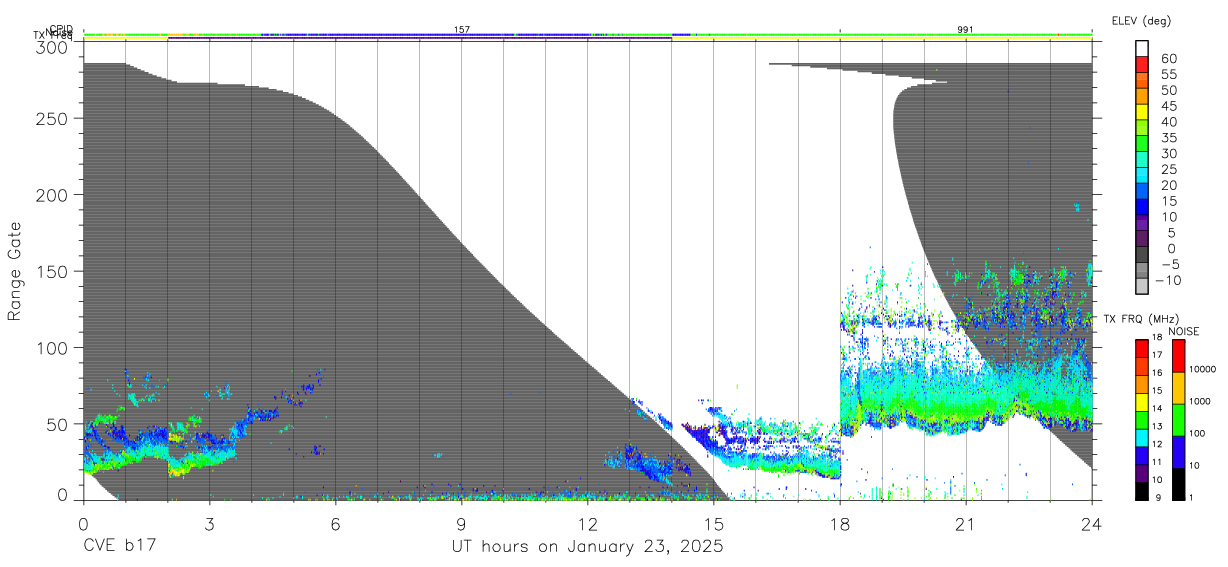This screenshot has height=567, width=1228.
Task: Click the 'ELEV (deg)' colorbar title
Action: pyautogui.click(x=1141, y=21)
